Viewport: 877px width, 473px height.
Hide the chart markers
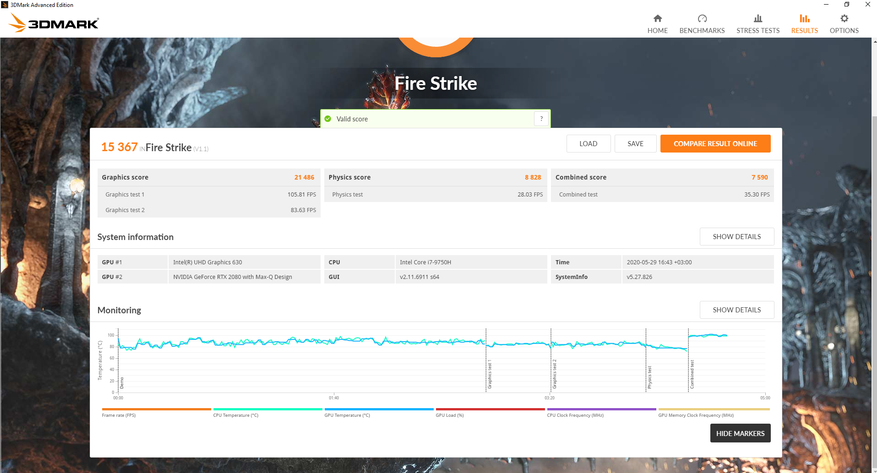coord(740,433)
